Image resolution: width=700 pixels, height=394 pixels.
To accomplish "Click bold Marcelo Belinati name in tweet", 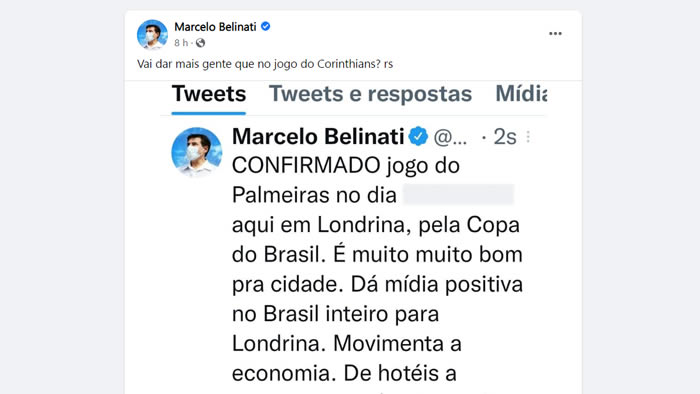I will click(x=318, y=137).
